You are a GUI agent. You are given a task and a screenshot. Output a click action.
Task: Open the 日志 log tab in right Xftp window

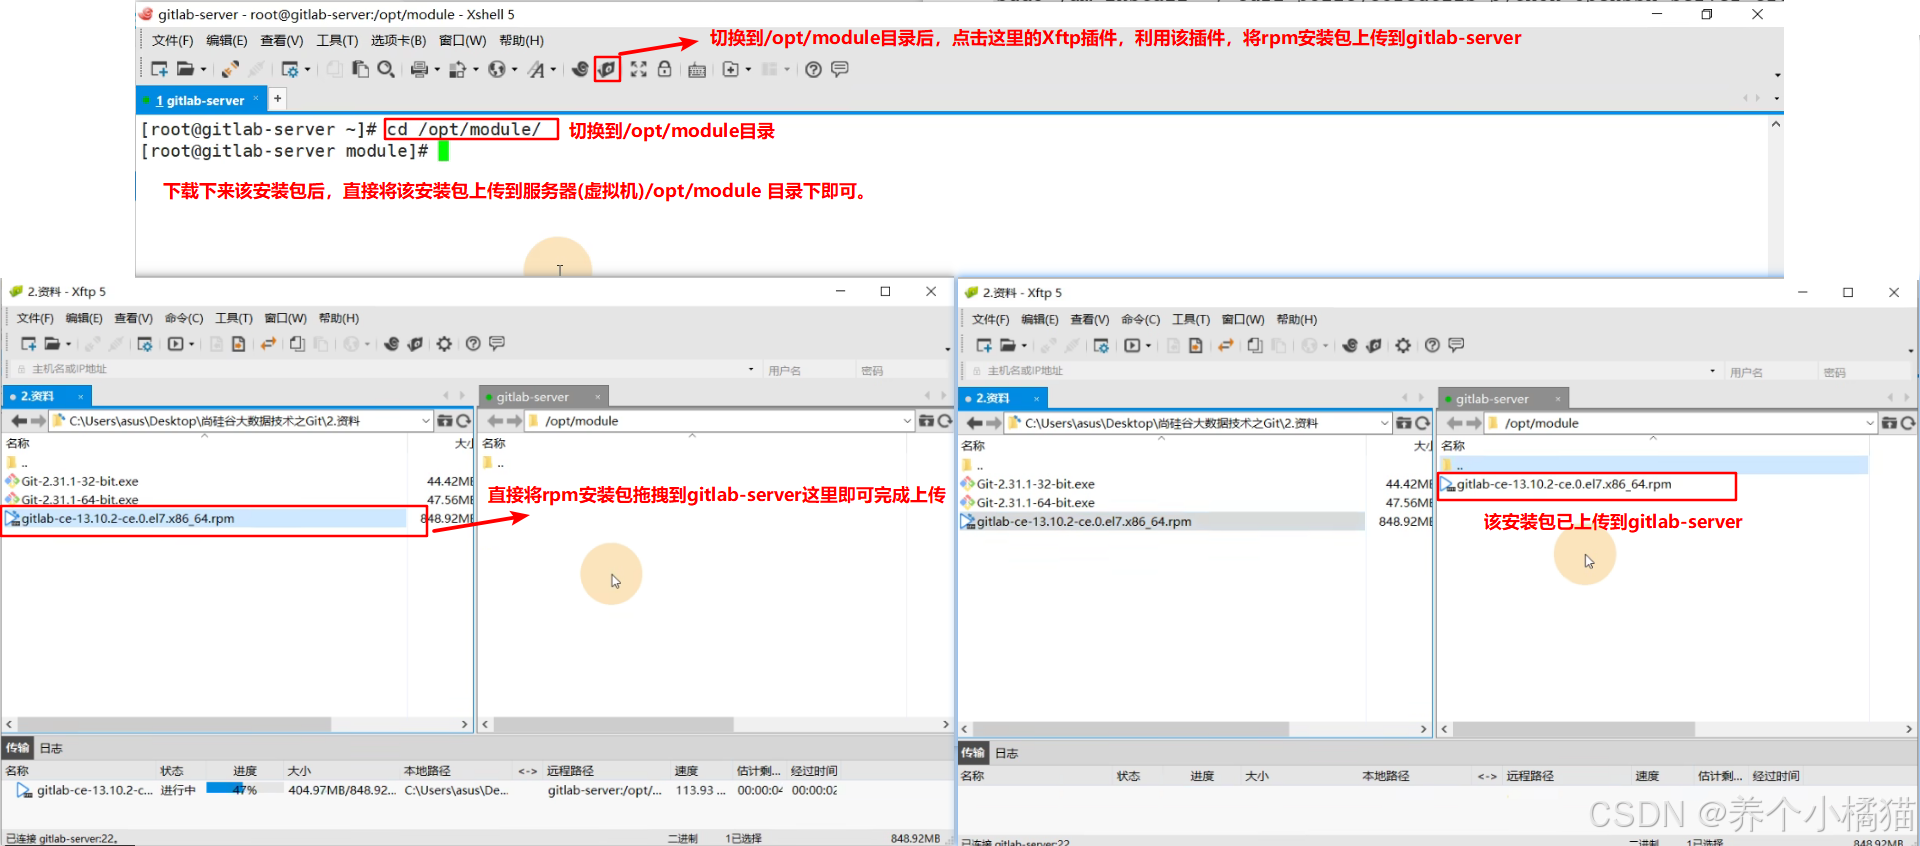coord(1007,753)
